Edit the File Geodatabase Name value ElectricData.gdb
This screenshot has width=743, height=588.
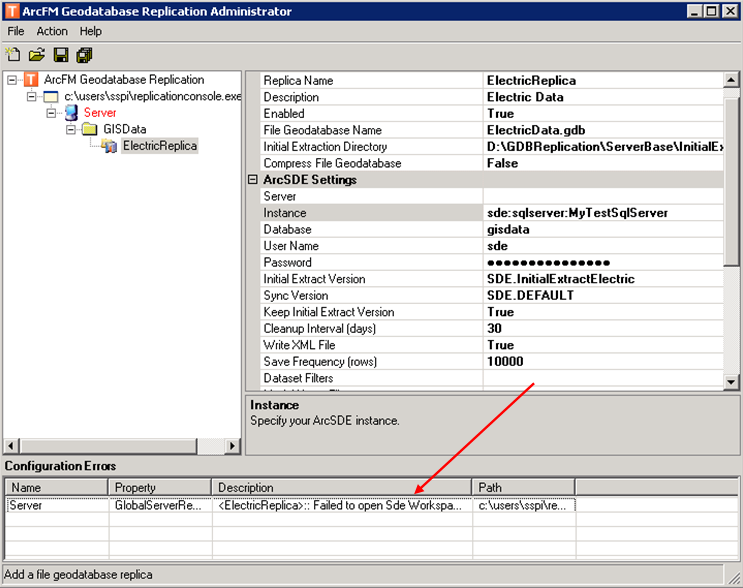pyautogui.click(x=603, y=130)
